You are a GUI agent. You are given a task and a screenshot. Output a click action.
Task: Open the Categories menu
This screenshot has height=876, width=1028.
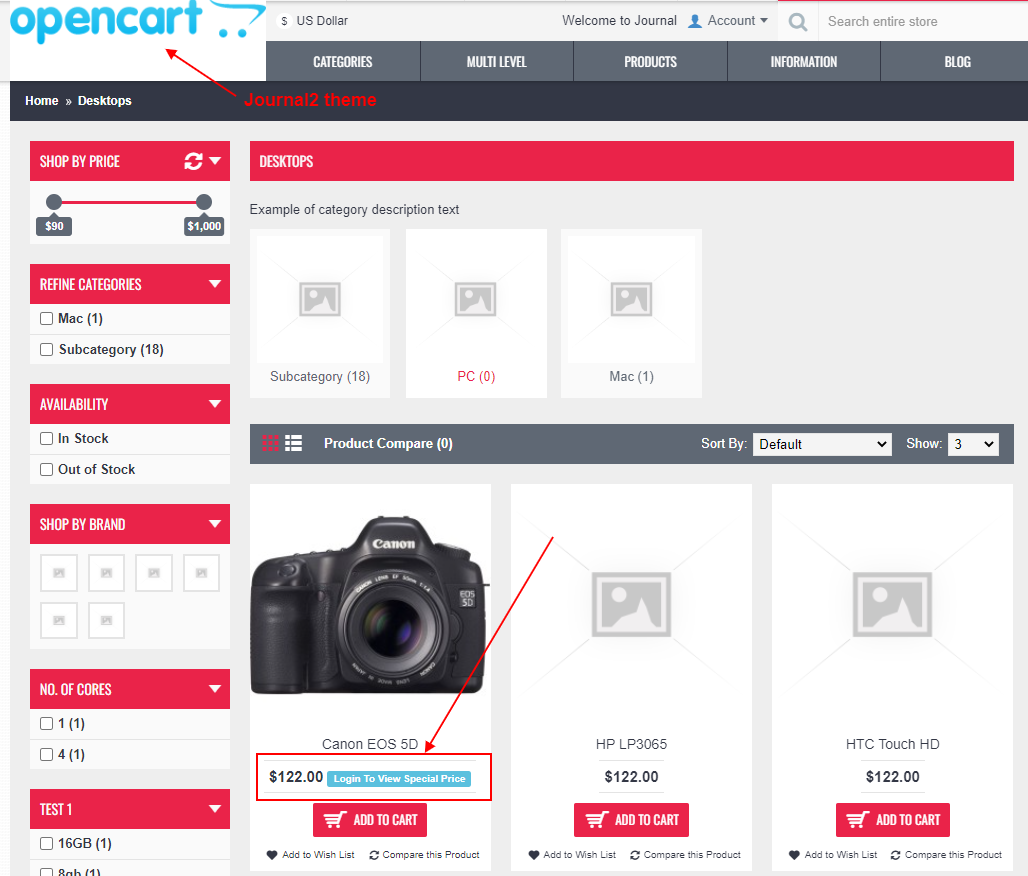pos(342,60)
